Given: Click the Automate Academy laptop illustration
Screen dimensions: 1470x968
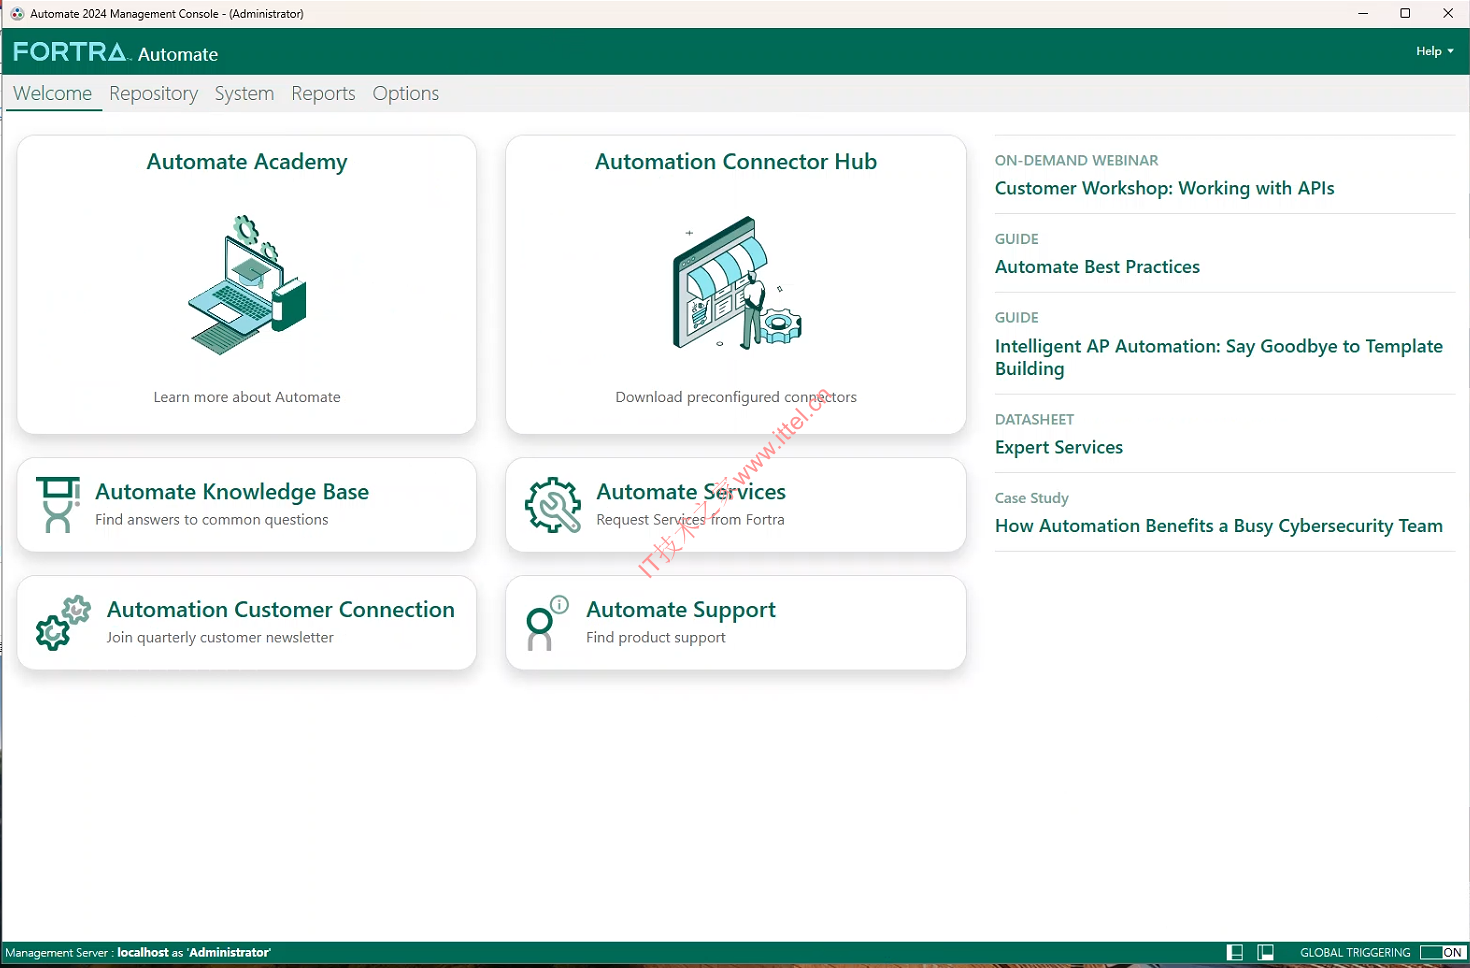Looking at the screenshot, I should [x=247, y=284].
